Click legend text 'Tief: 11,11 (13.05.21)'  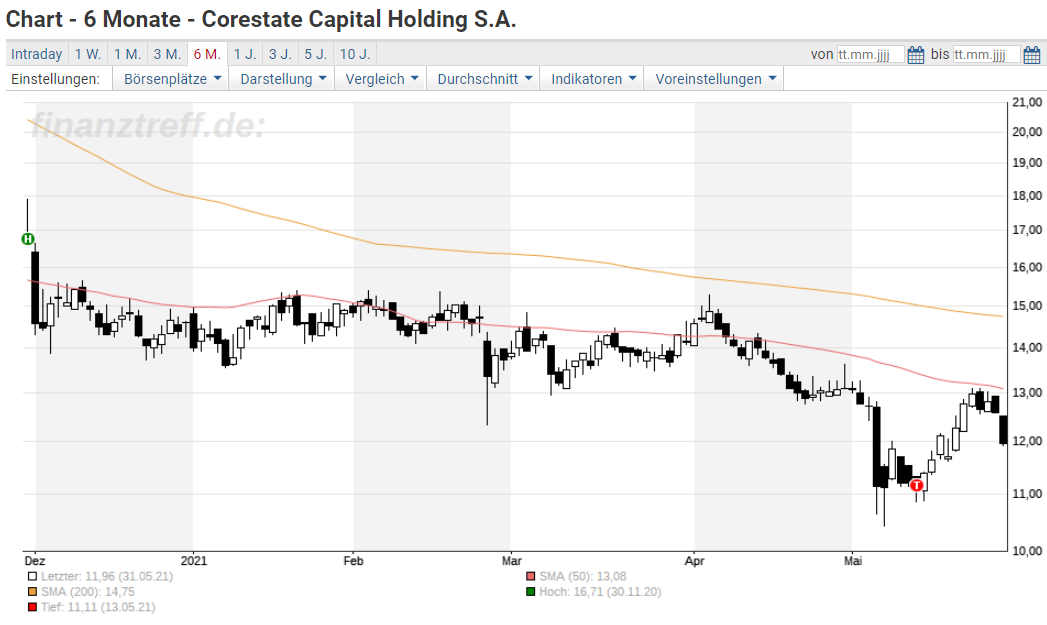click(98, 607)
